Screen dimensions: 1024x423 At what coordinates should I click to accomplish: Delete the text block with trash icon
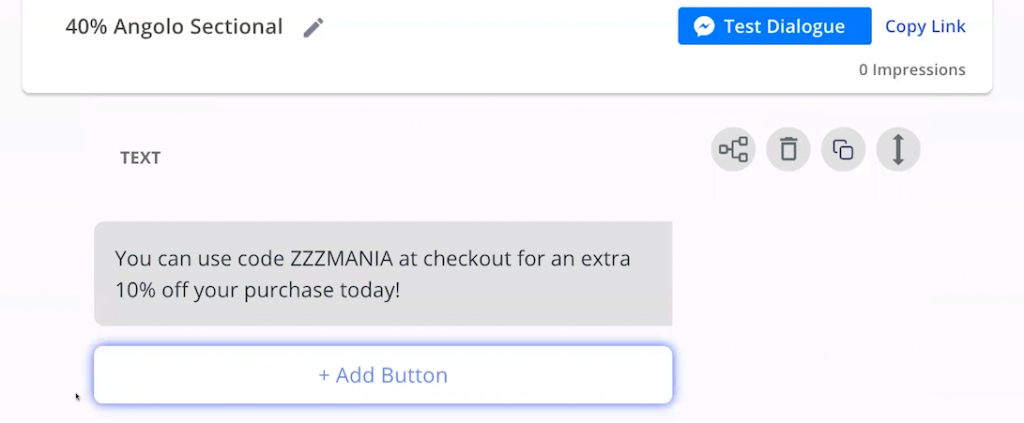788,150
